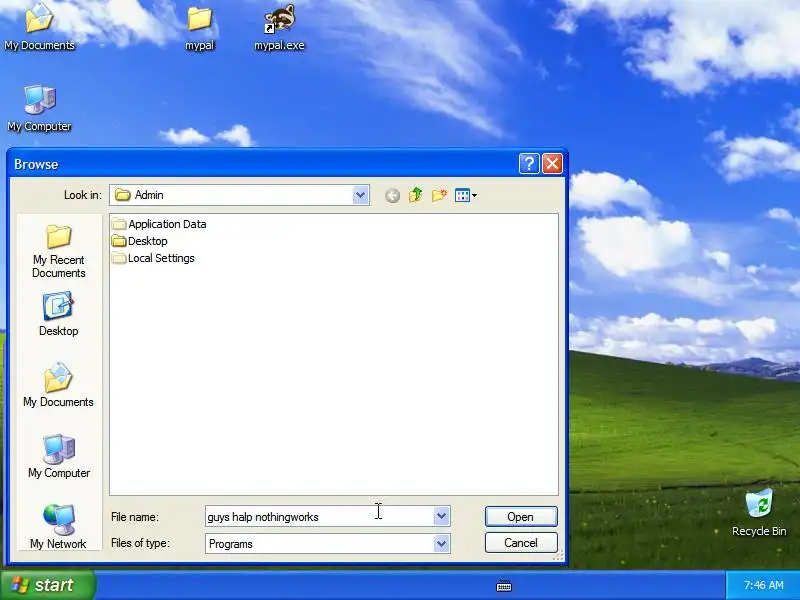Image resolution: width=800 pixels, height=600 pixels.
Task: Create a new folder in Browse dialog
Action: [x=439, y=195]
